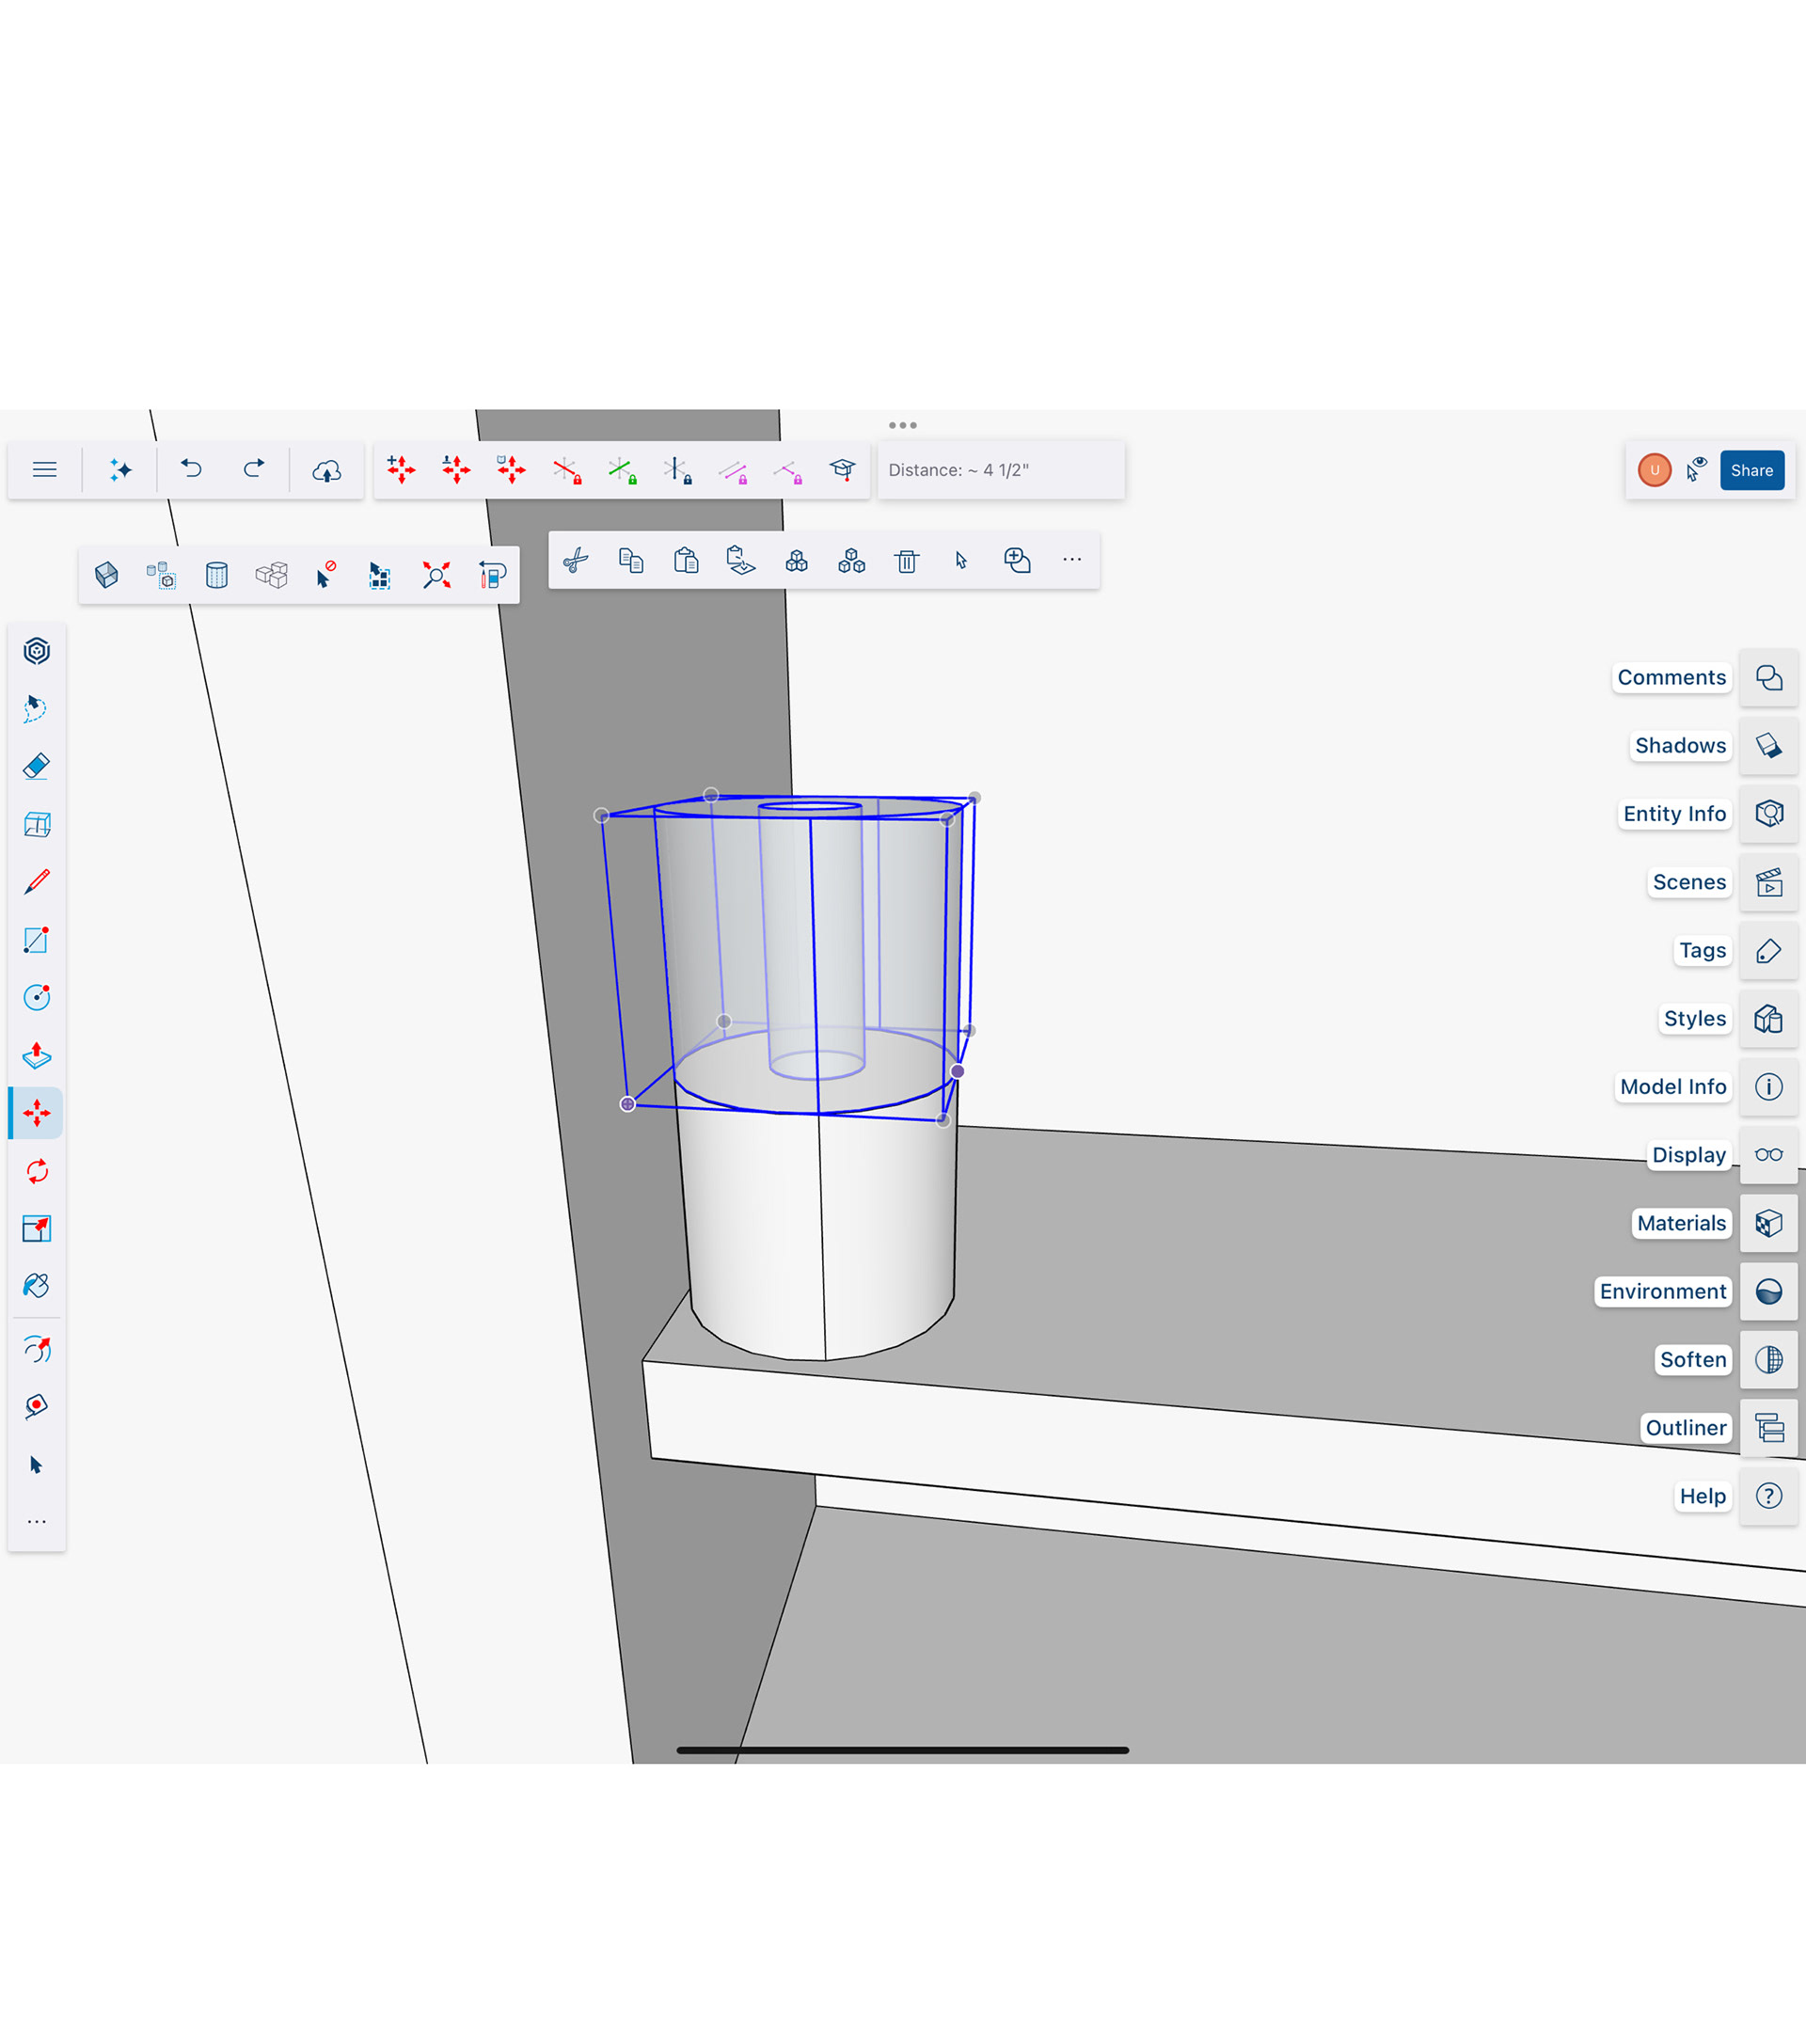Select the Pencil line tool
1806x2044 pixels.
pyautogui.click(x=36, y=882)
